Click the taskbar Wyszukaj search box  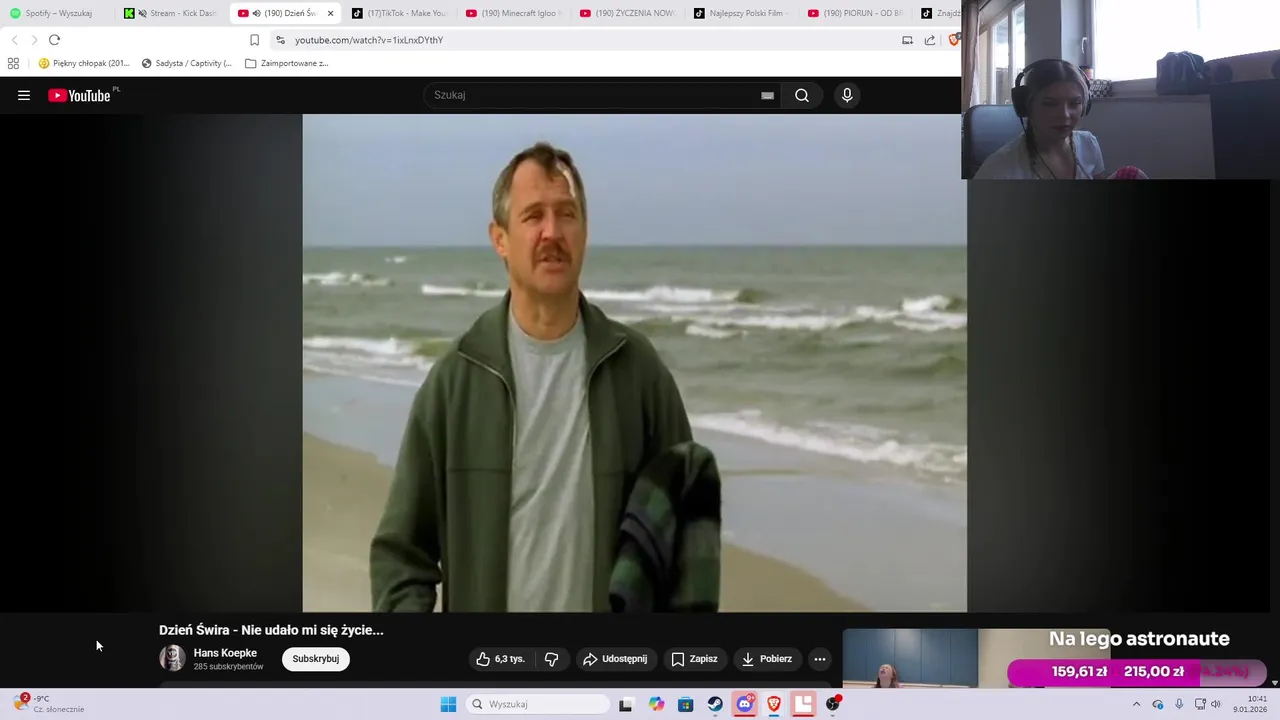coord(538,704)
